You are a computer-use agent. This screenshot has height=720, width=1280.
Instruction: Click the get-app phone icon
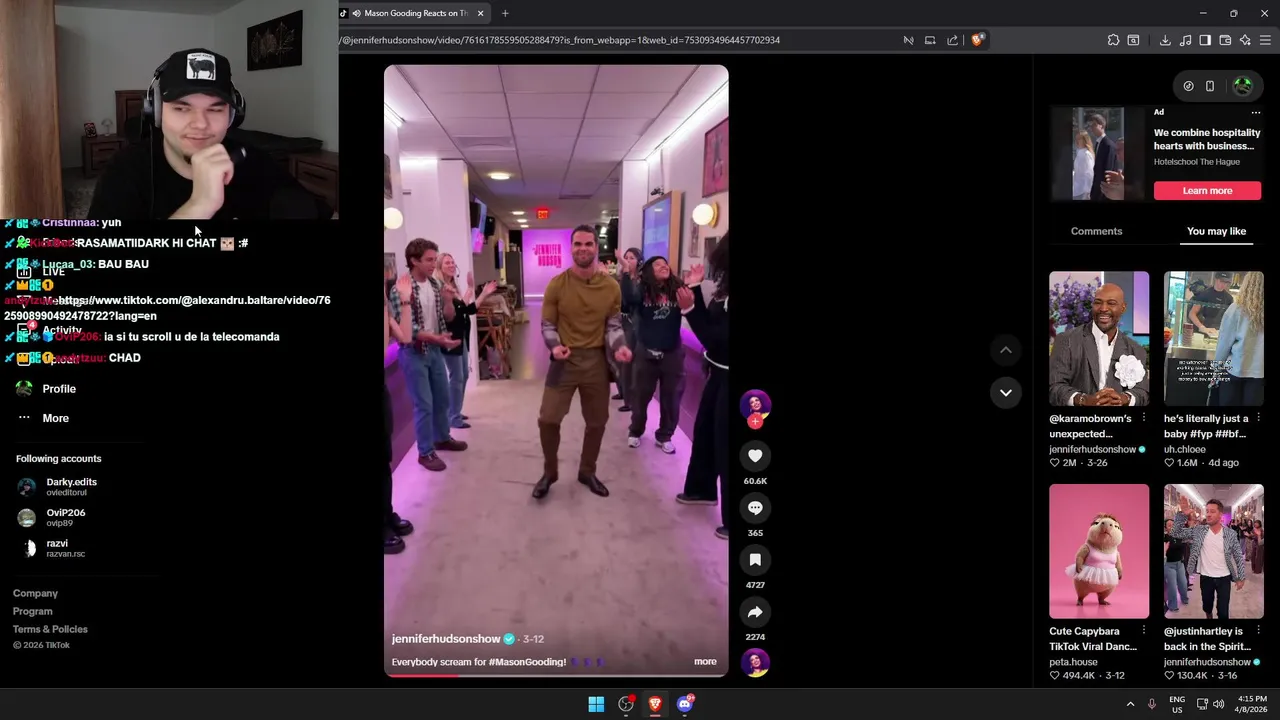point(1210,86)
